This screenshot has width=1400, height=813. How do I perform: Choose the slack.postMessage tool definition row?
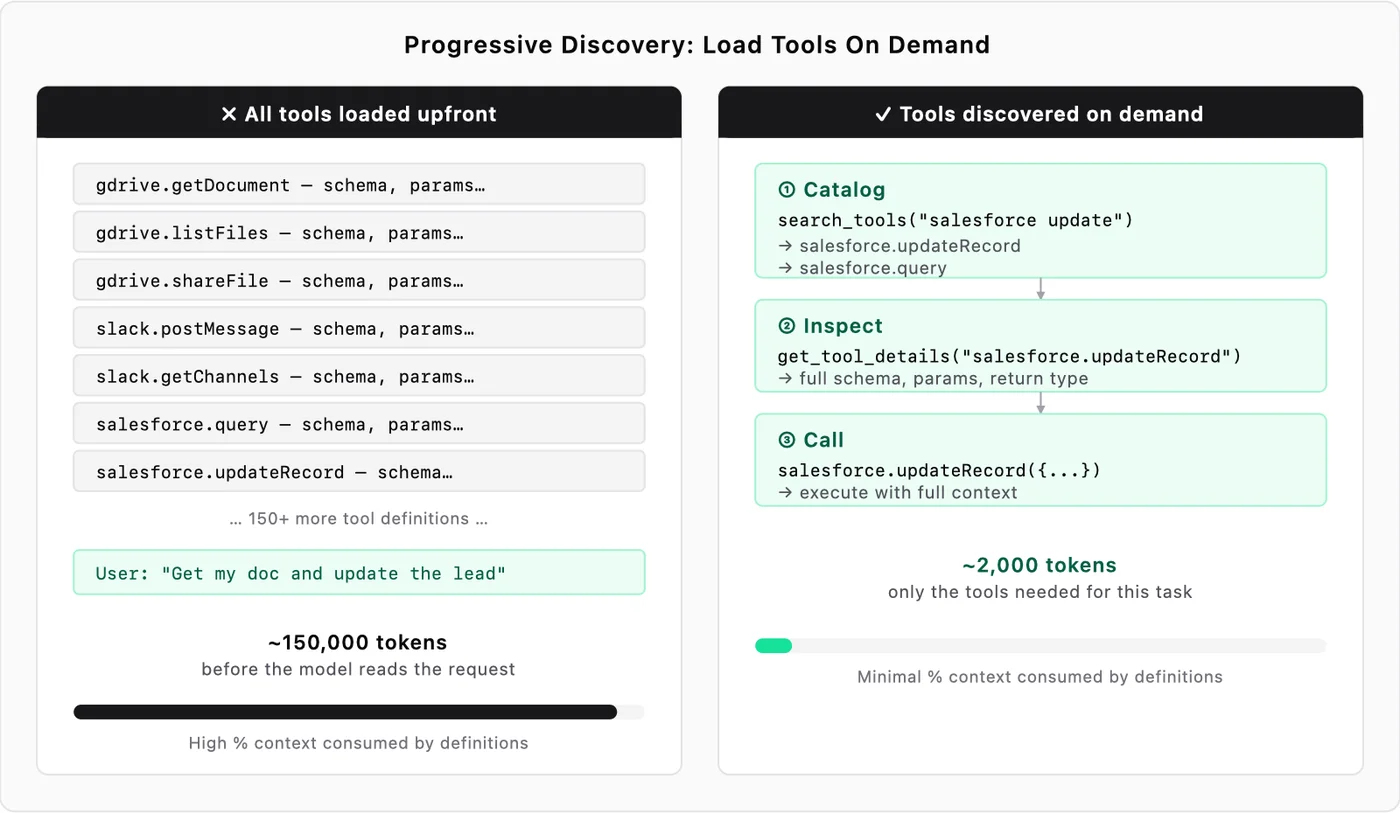point(359,329)
